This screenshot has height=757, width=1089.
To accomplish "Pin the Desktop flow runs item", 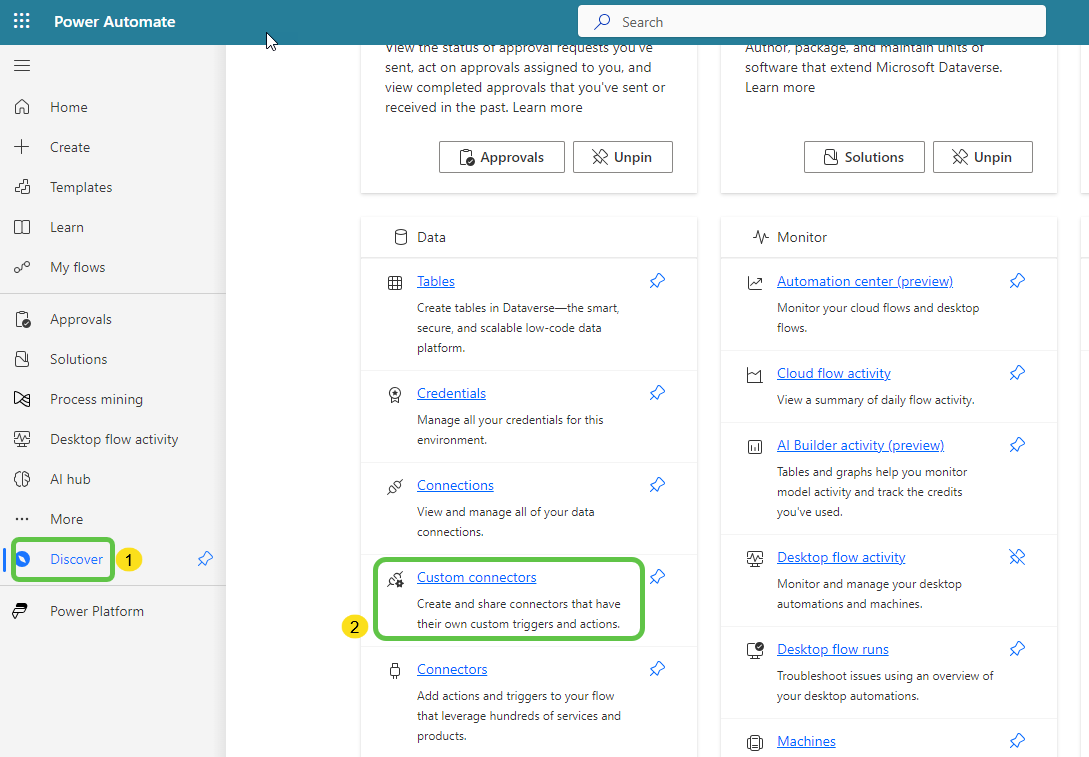I will [1017, 649].
